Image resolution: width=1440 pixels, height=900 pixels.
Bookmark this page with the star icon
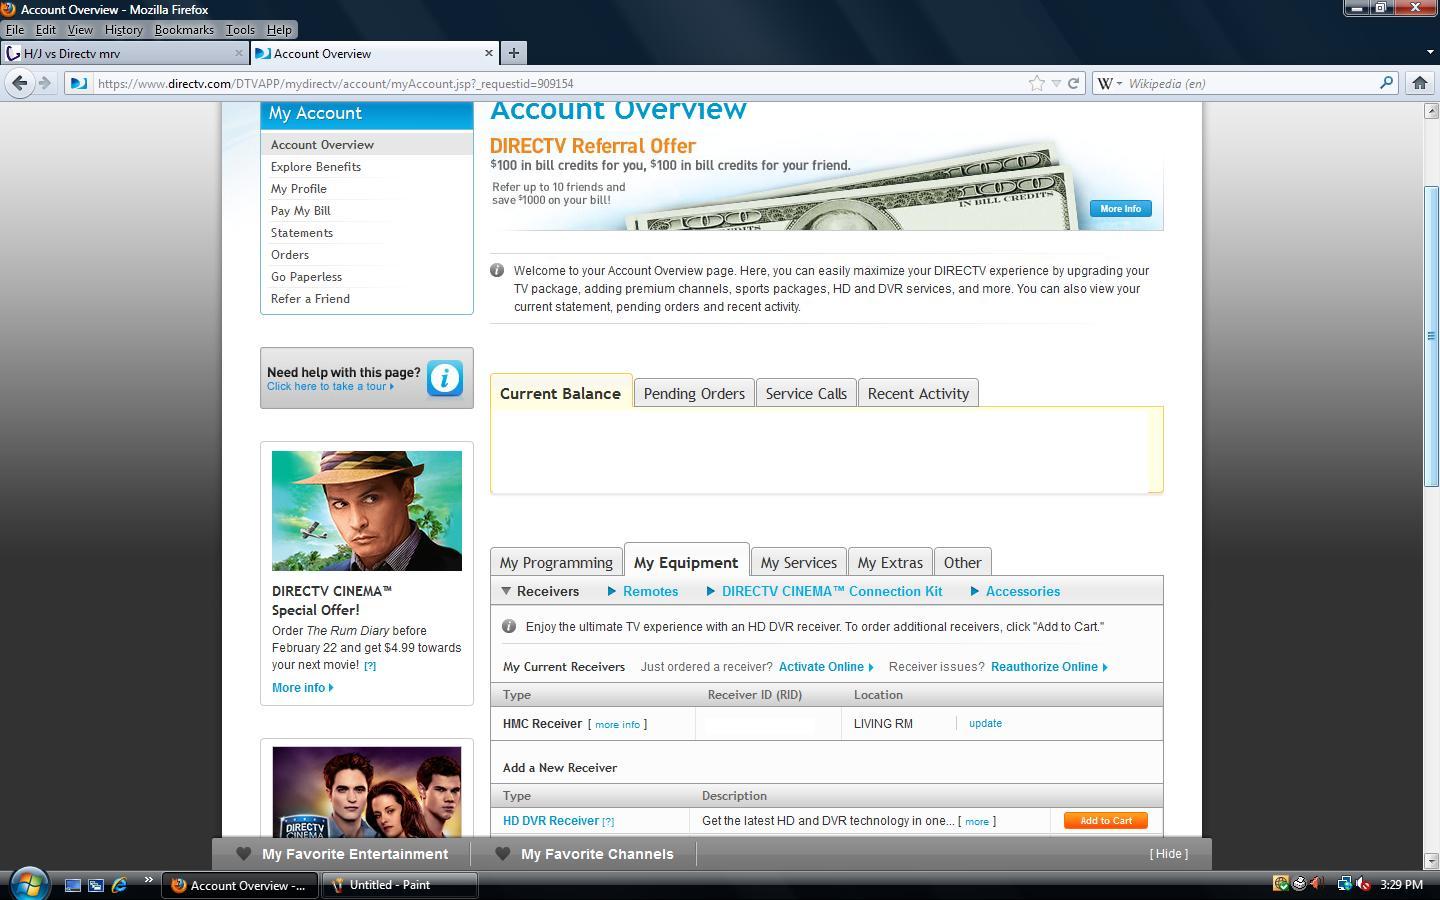[1037, 83]
